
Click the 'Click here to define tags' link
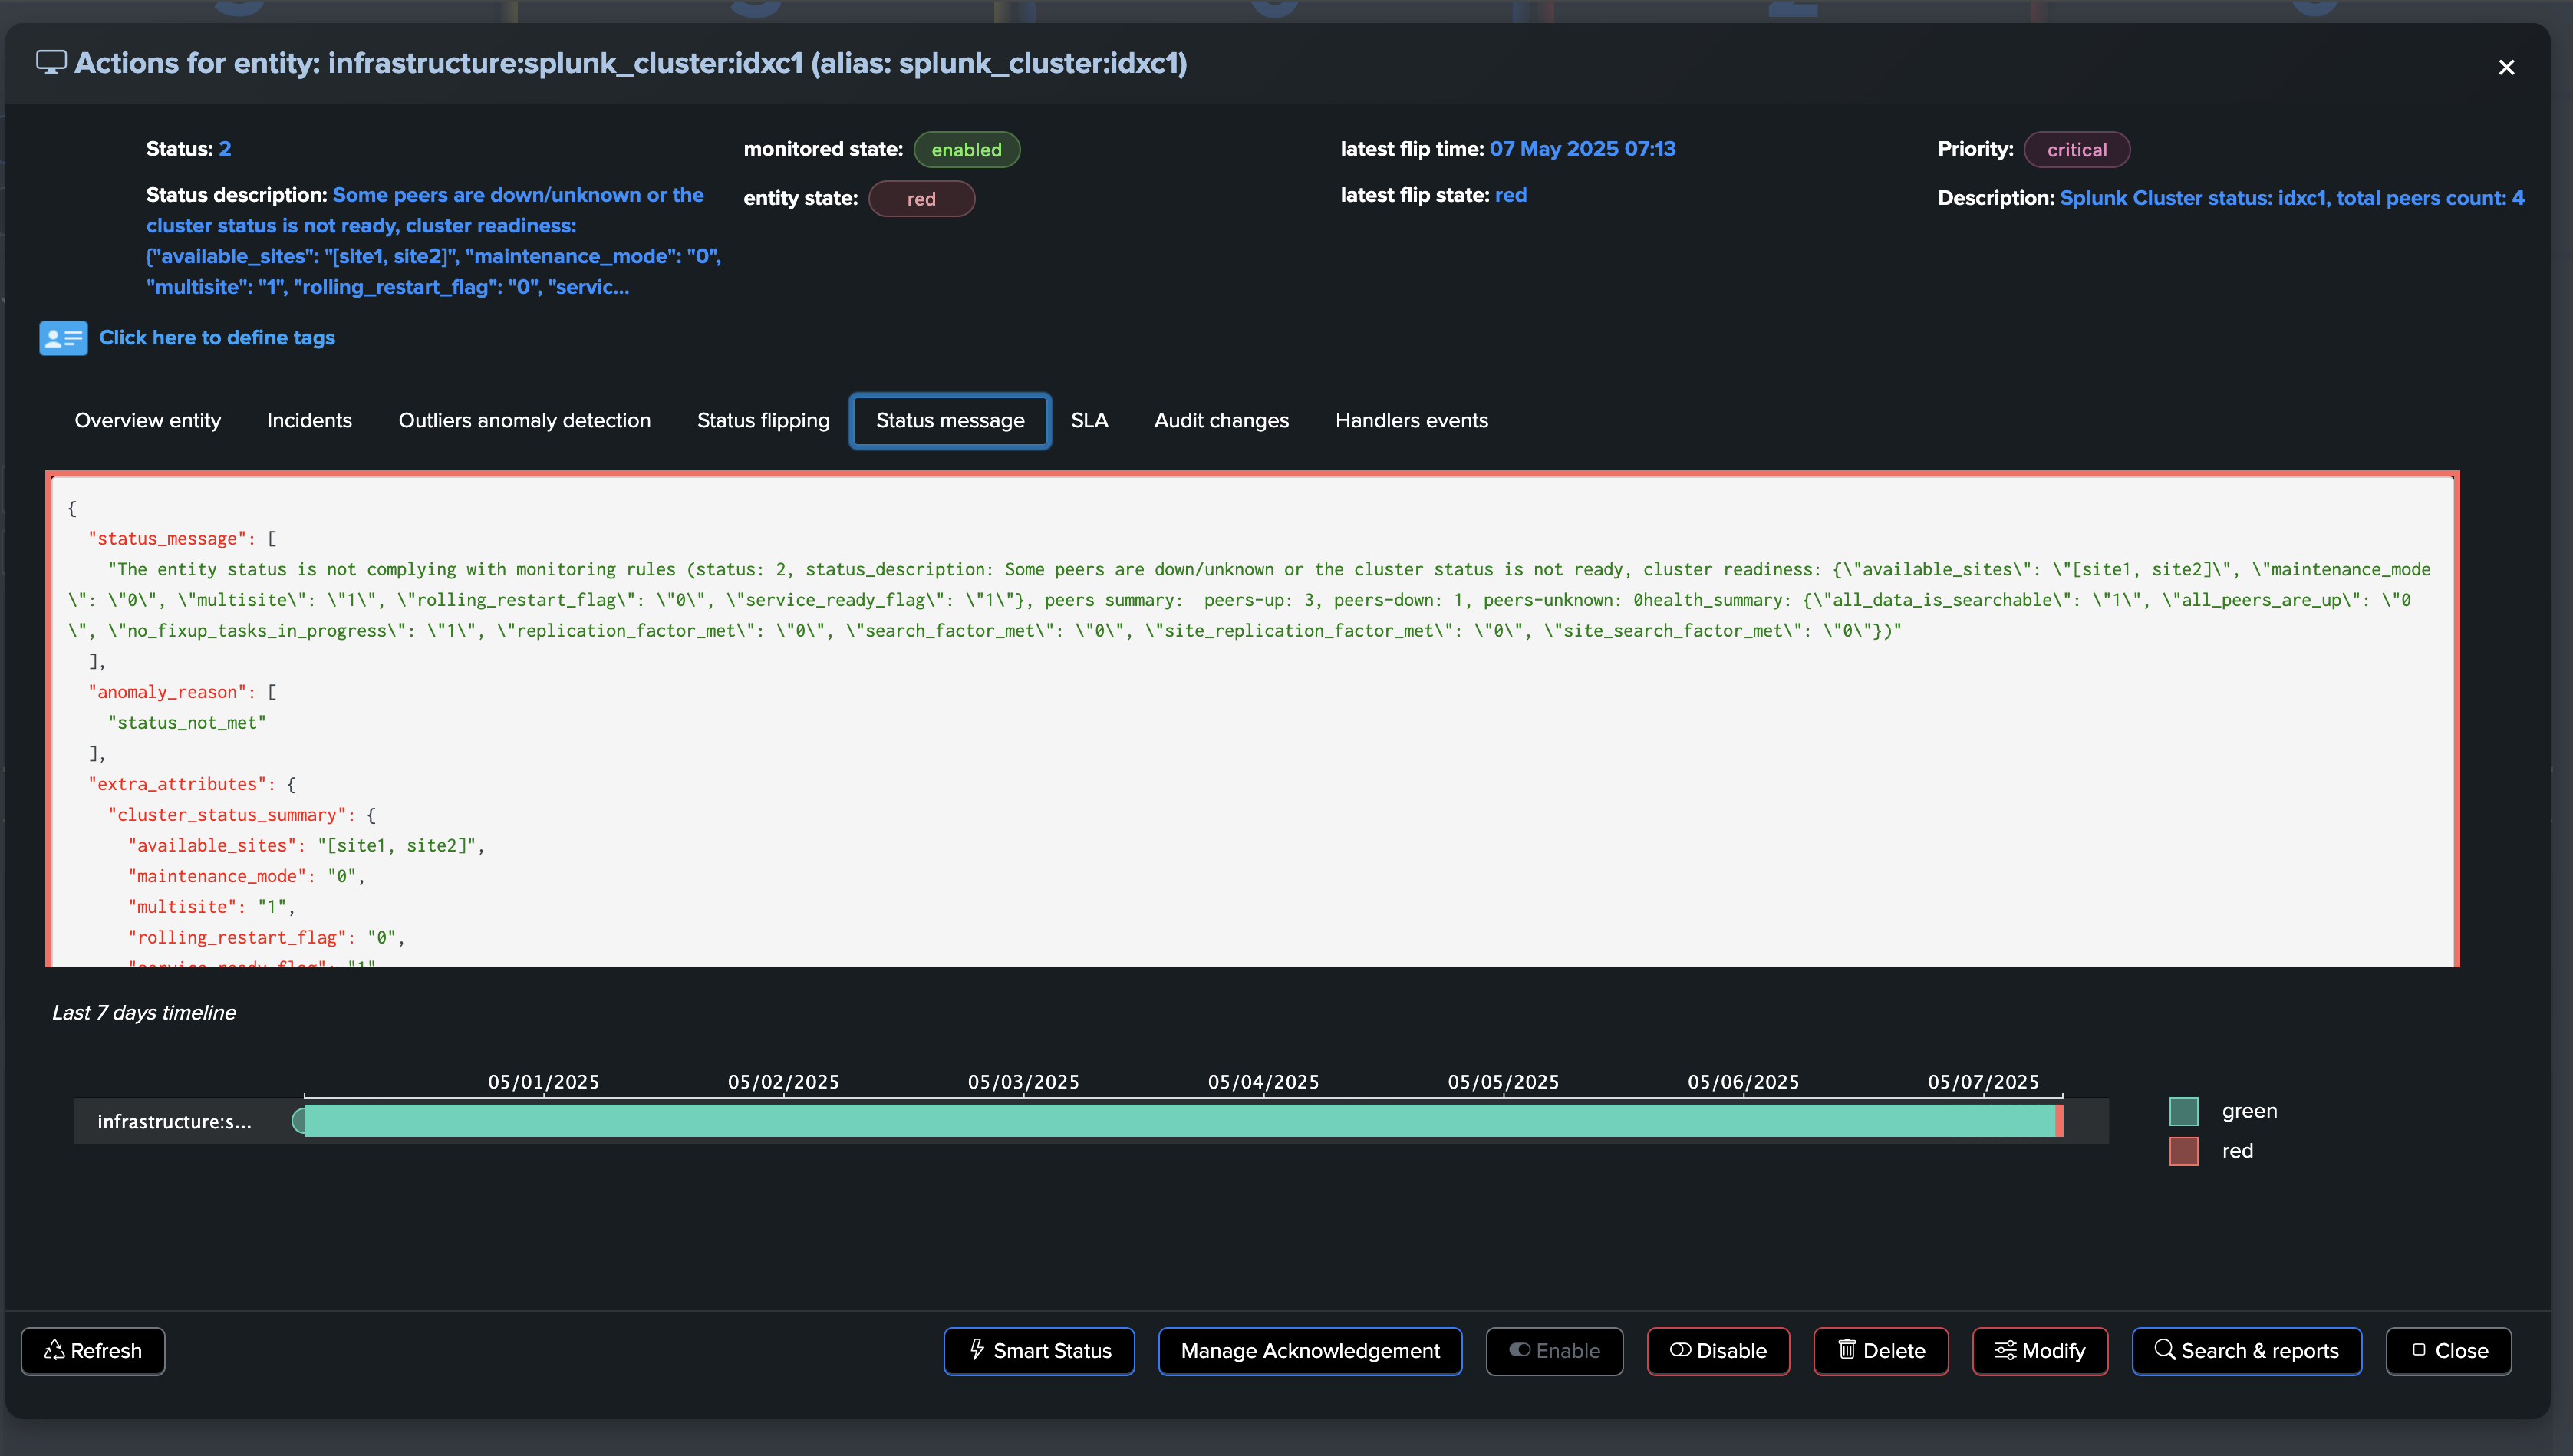(217, 338)
